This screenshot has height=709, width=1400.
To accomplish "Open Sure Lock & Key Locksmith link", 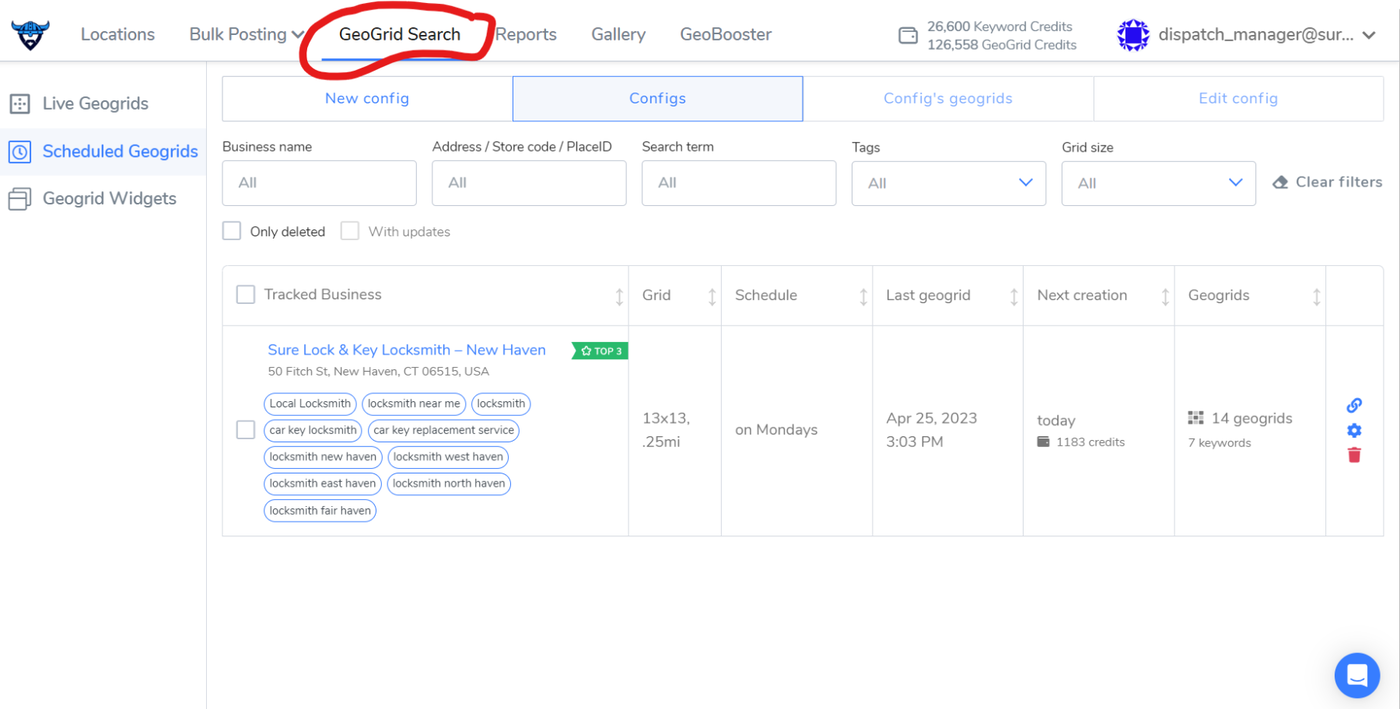I will tap(407, 350).
